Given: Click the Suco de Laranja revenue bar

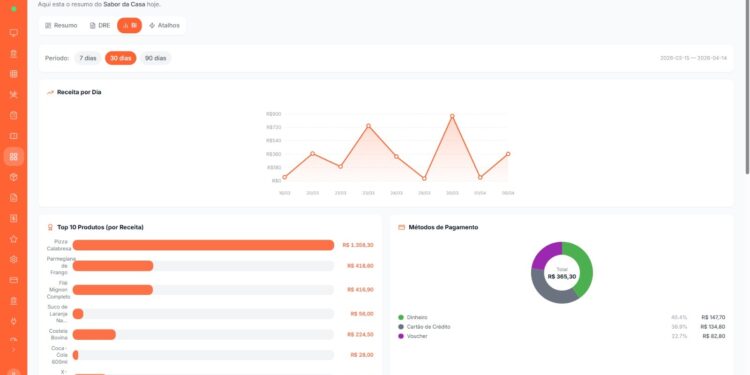Looking at the screenshot, I should point(78,314).
